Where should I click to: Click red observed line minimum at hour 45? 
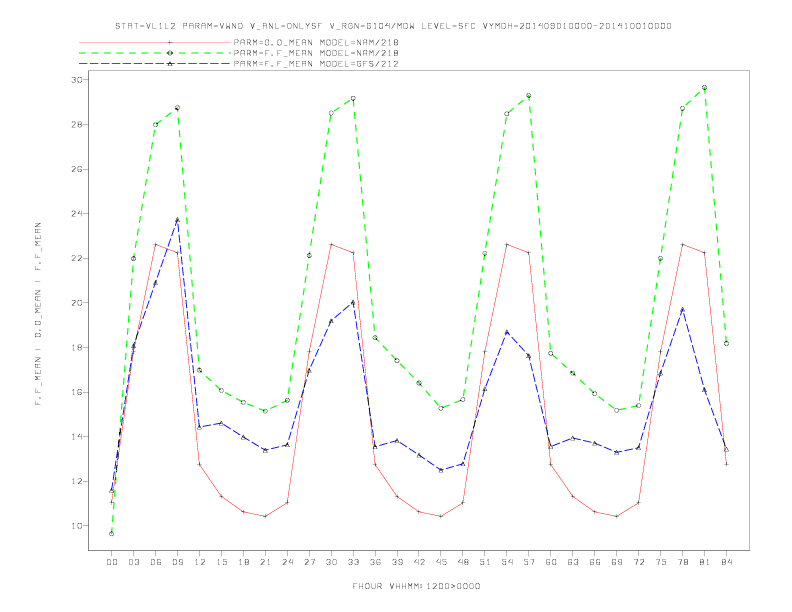tap(441, 516)
